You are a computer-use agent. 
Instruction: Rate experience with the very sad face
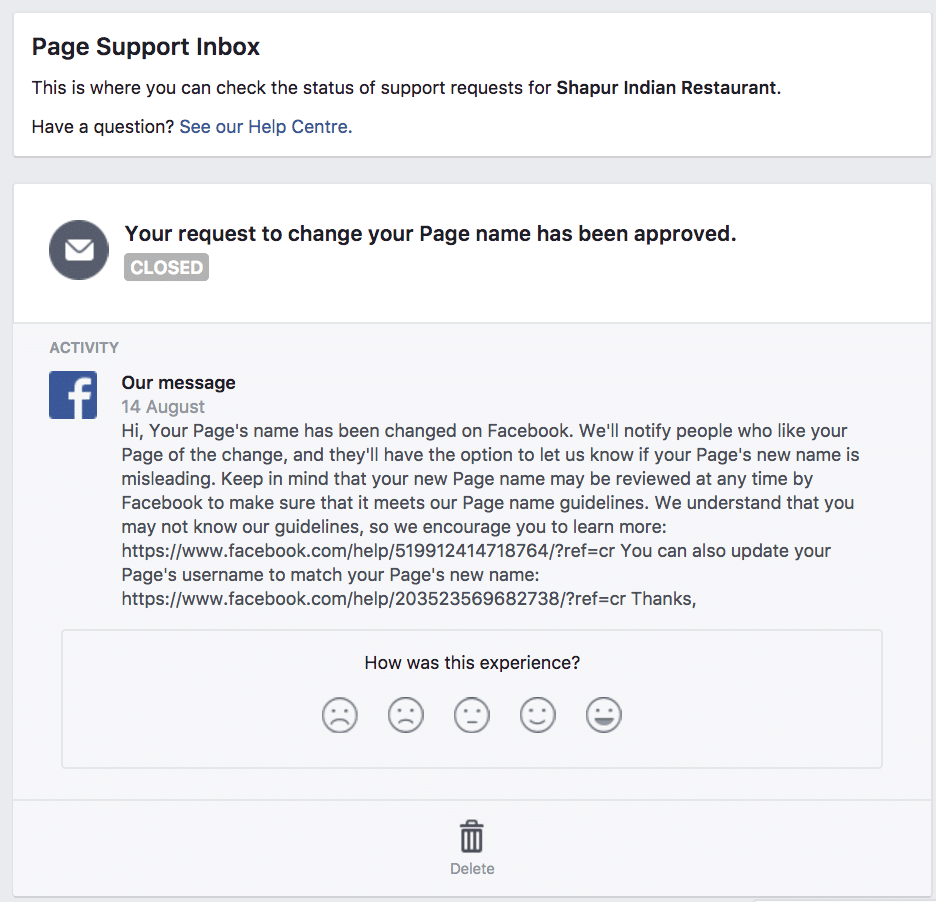coord(340,715)
